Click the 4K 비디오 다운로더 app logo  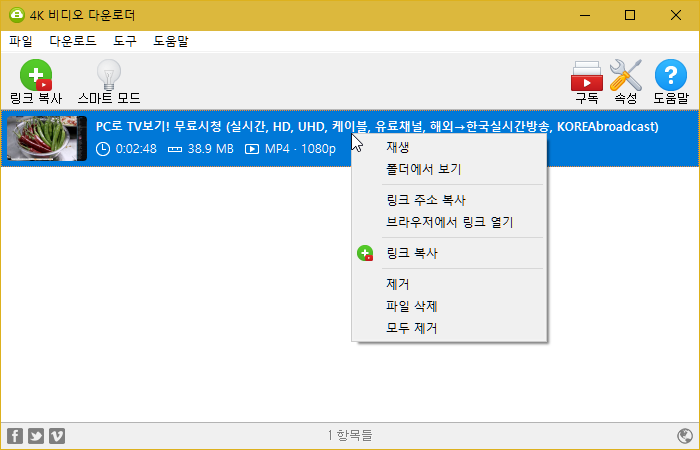point(17,15)
